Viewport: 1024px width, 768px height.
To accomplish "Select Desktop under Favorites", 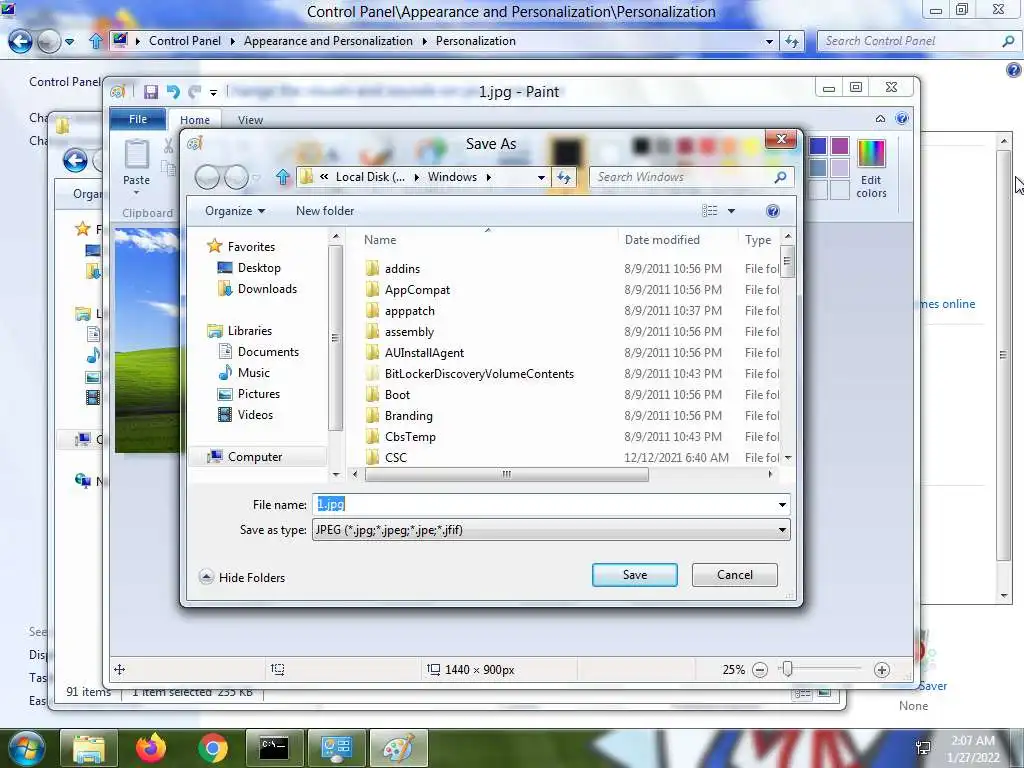I will [259, 268].
